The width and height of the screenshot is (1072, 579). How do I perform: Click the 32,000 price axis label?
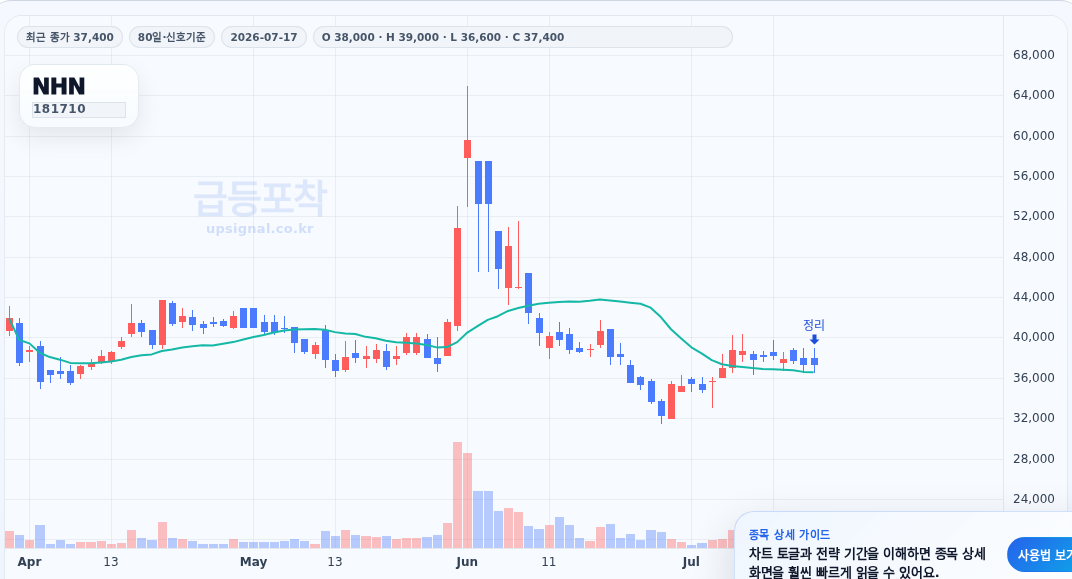point(1034,418)
